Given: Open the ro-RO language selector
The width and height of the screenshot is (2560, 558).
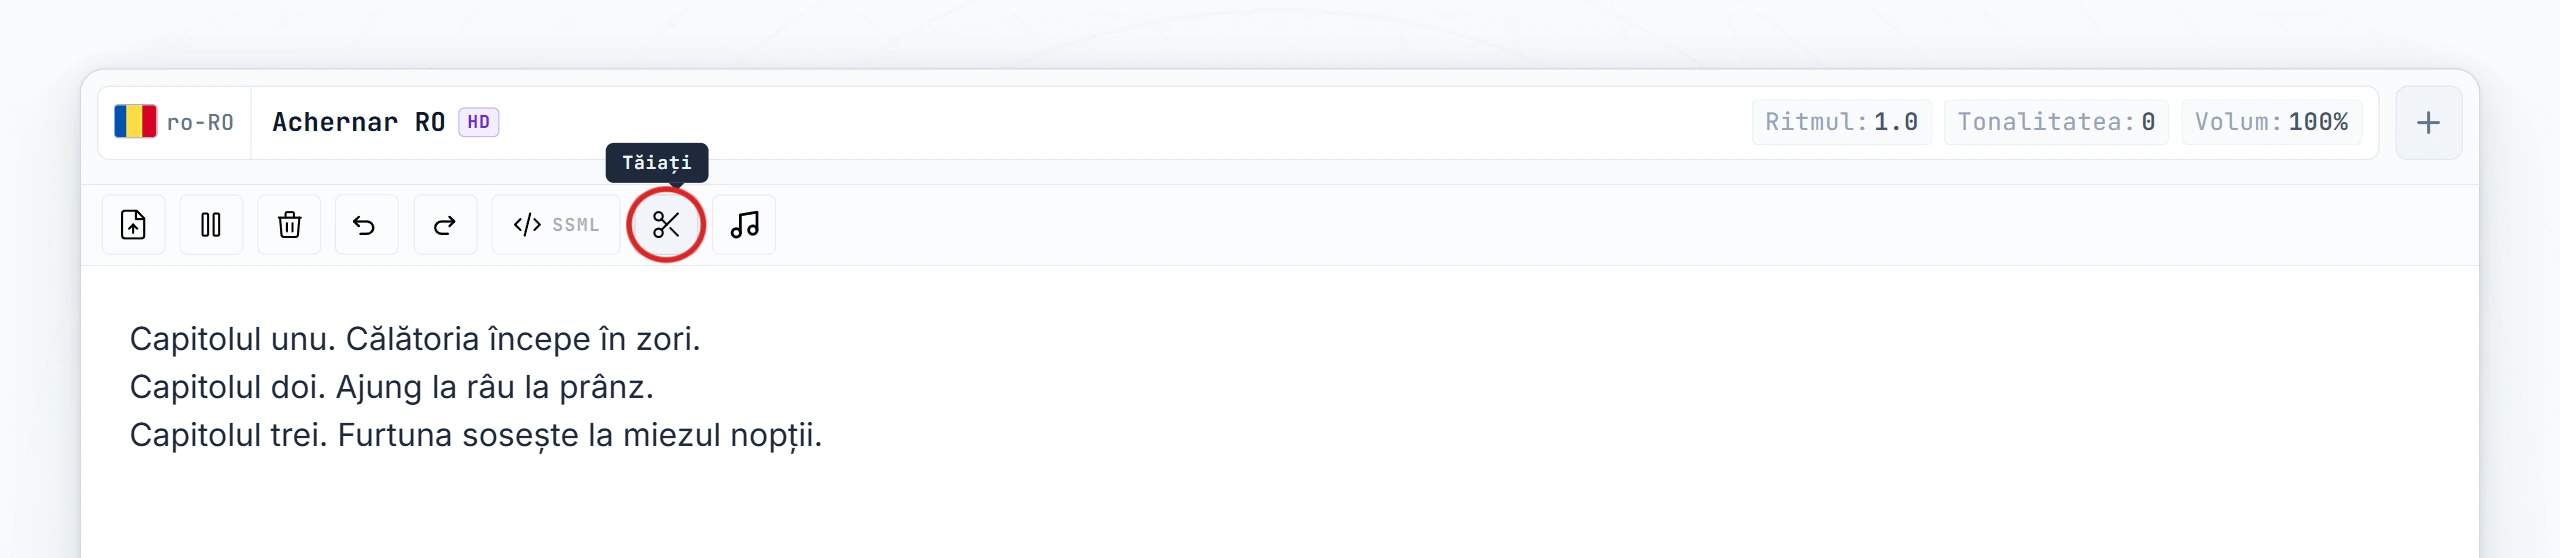Looking at the screenshot, I should pyautogui.click(x=174, y=122).
